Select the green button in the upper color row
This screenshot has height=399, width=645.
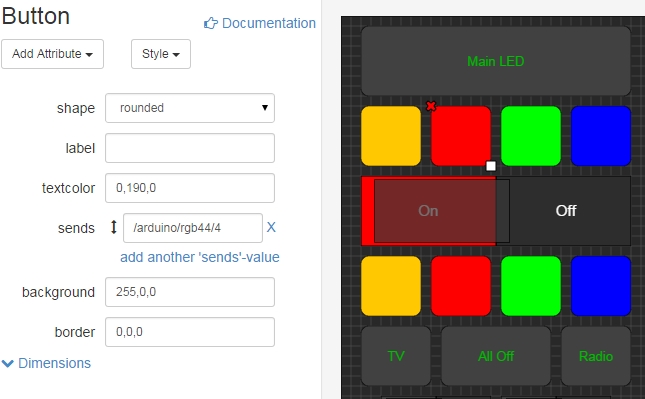pyautogui.click(x=531, y=136)
